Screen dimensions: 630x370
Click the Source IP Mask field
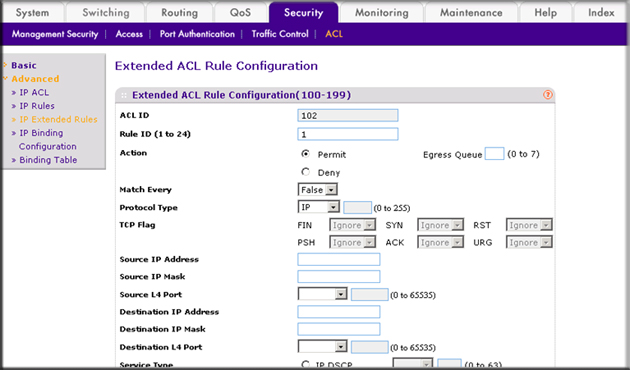pyautogui.click(x=339, y=276)
